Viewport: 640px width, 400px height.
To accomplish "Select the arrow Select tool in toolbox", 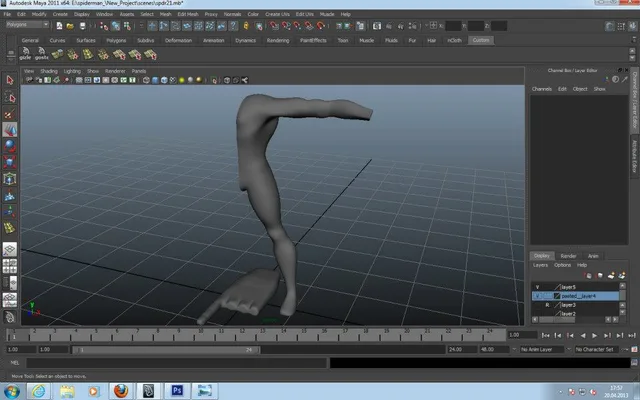I will click(x=10, y=80).
